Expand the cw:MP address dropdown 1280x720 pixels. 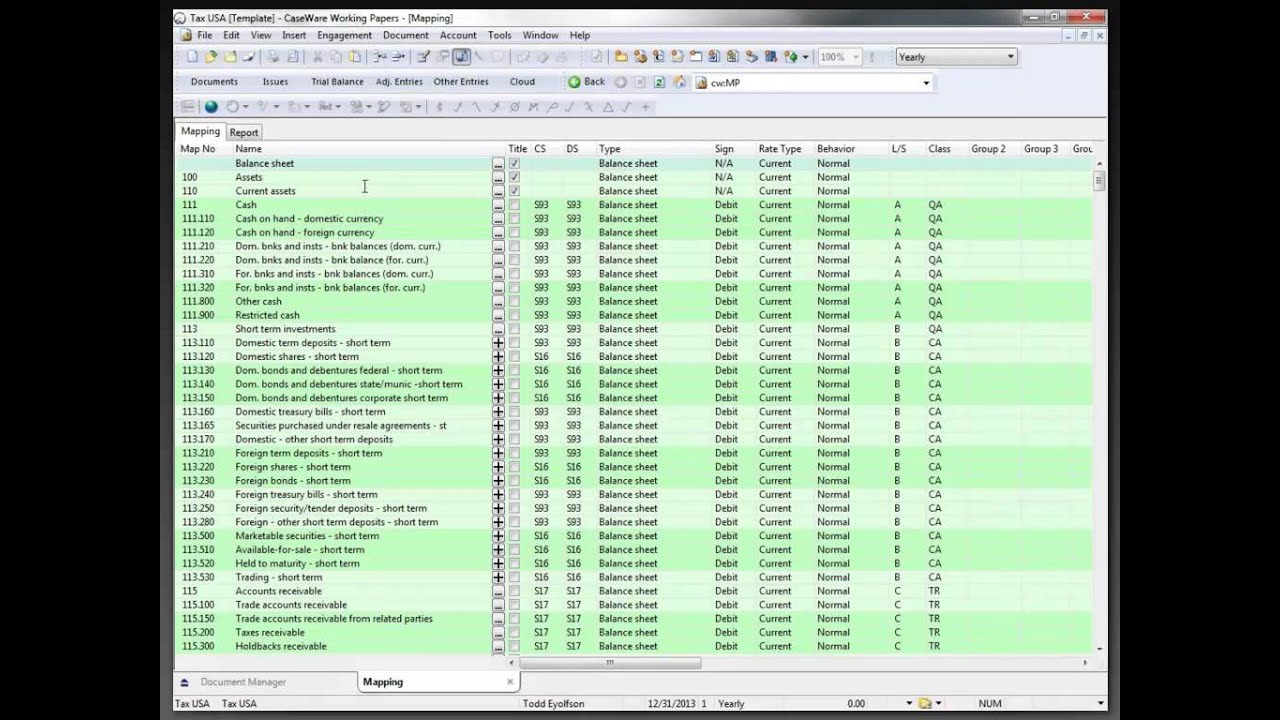[x=926, y=83]
